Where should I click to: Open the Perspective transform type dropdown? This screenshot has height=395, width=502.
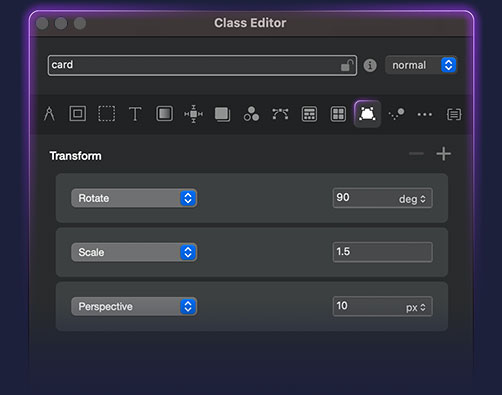click(x=134, y=306)
